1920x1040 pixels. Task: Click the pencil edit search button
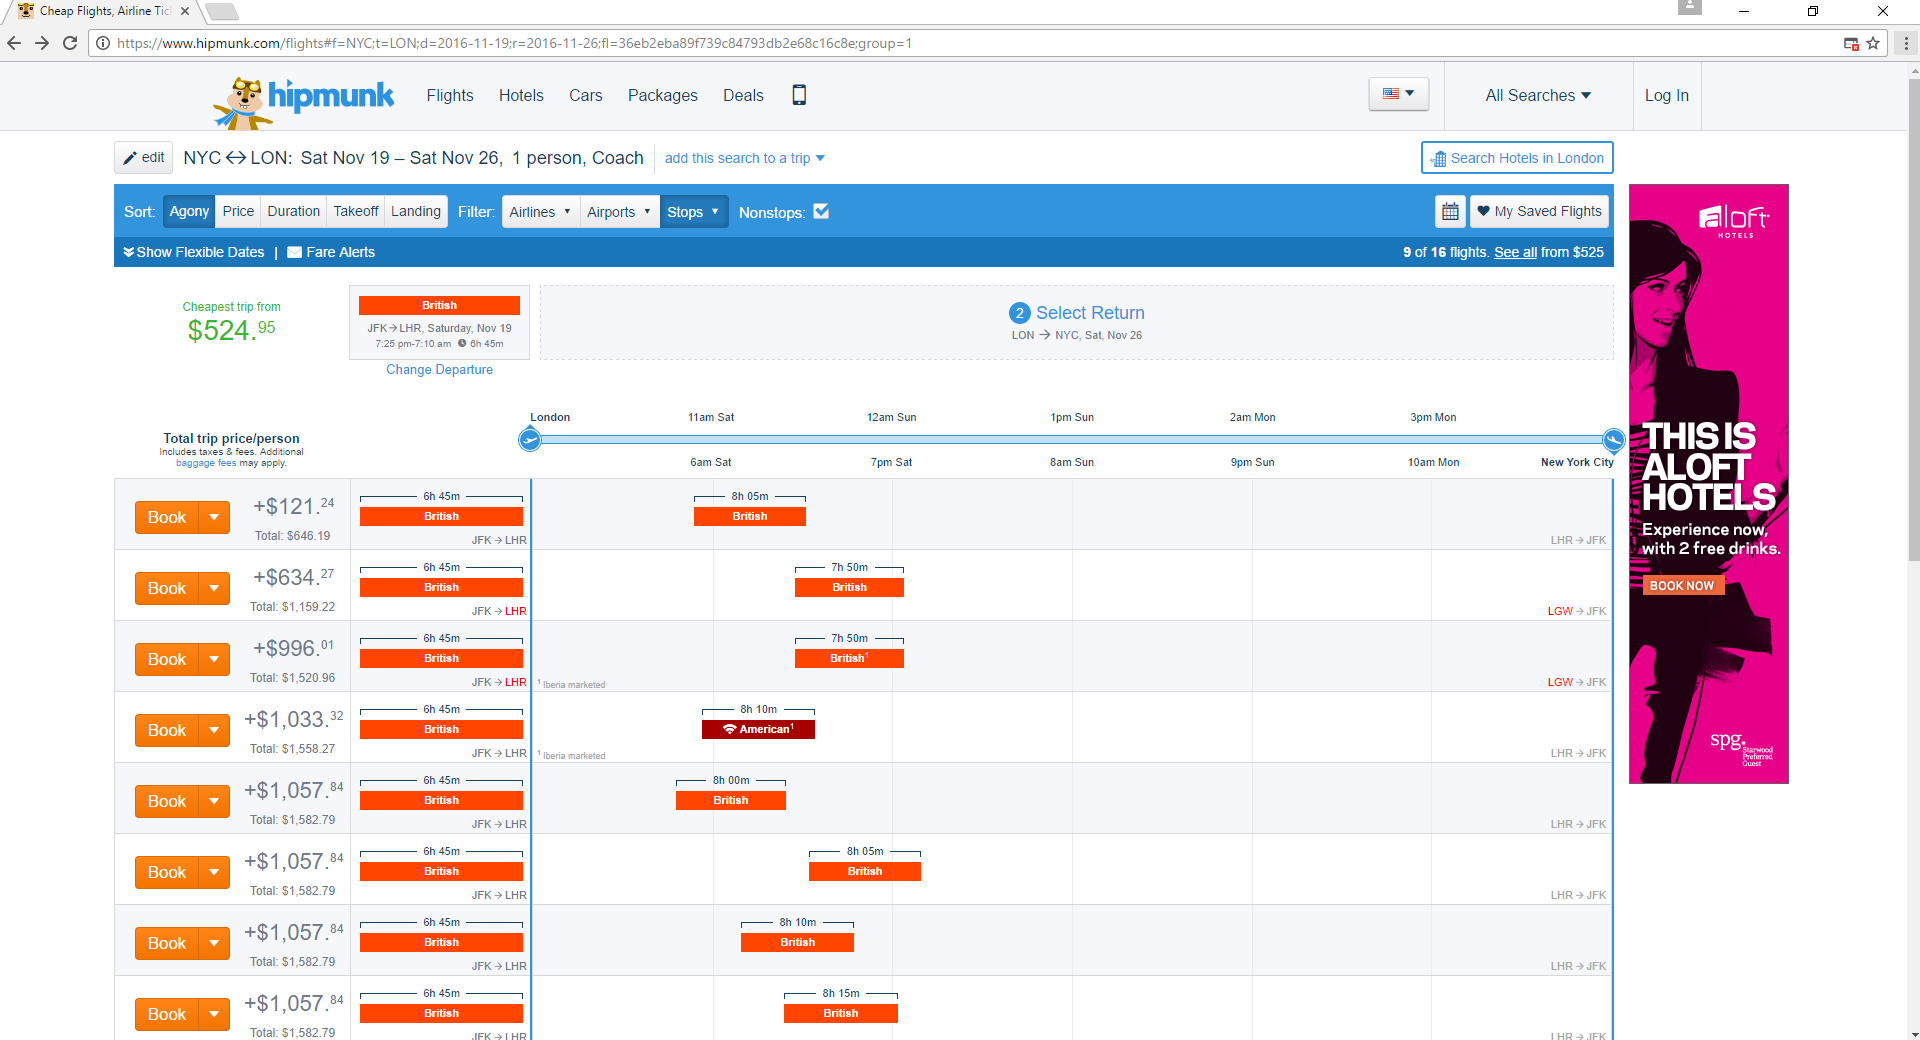144,158
